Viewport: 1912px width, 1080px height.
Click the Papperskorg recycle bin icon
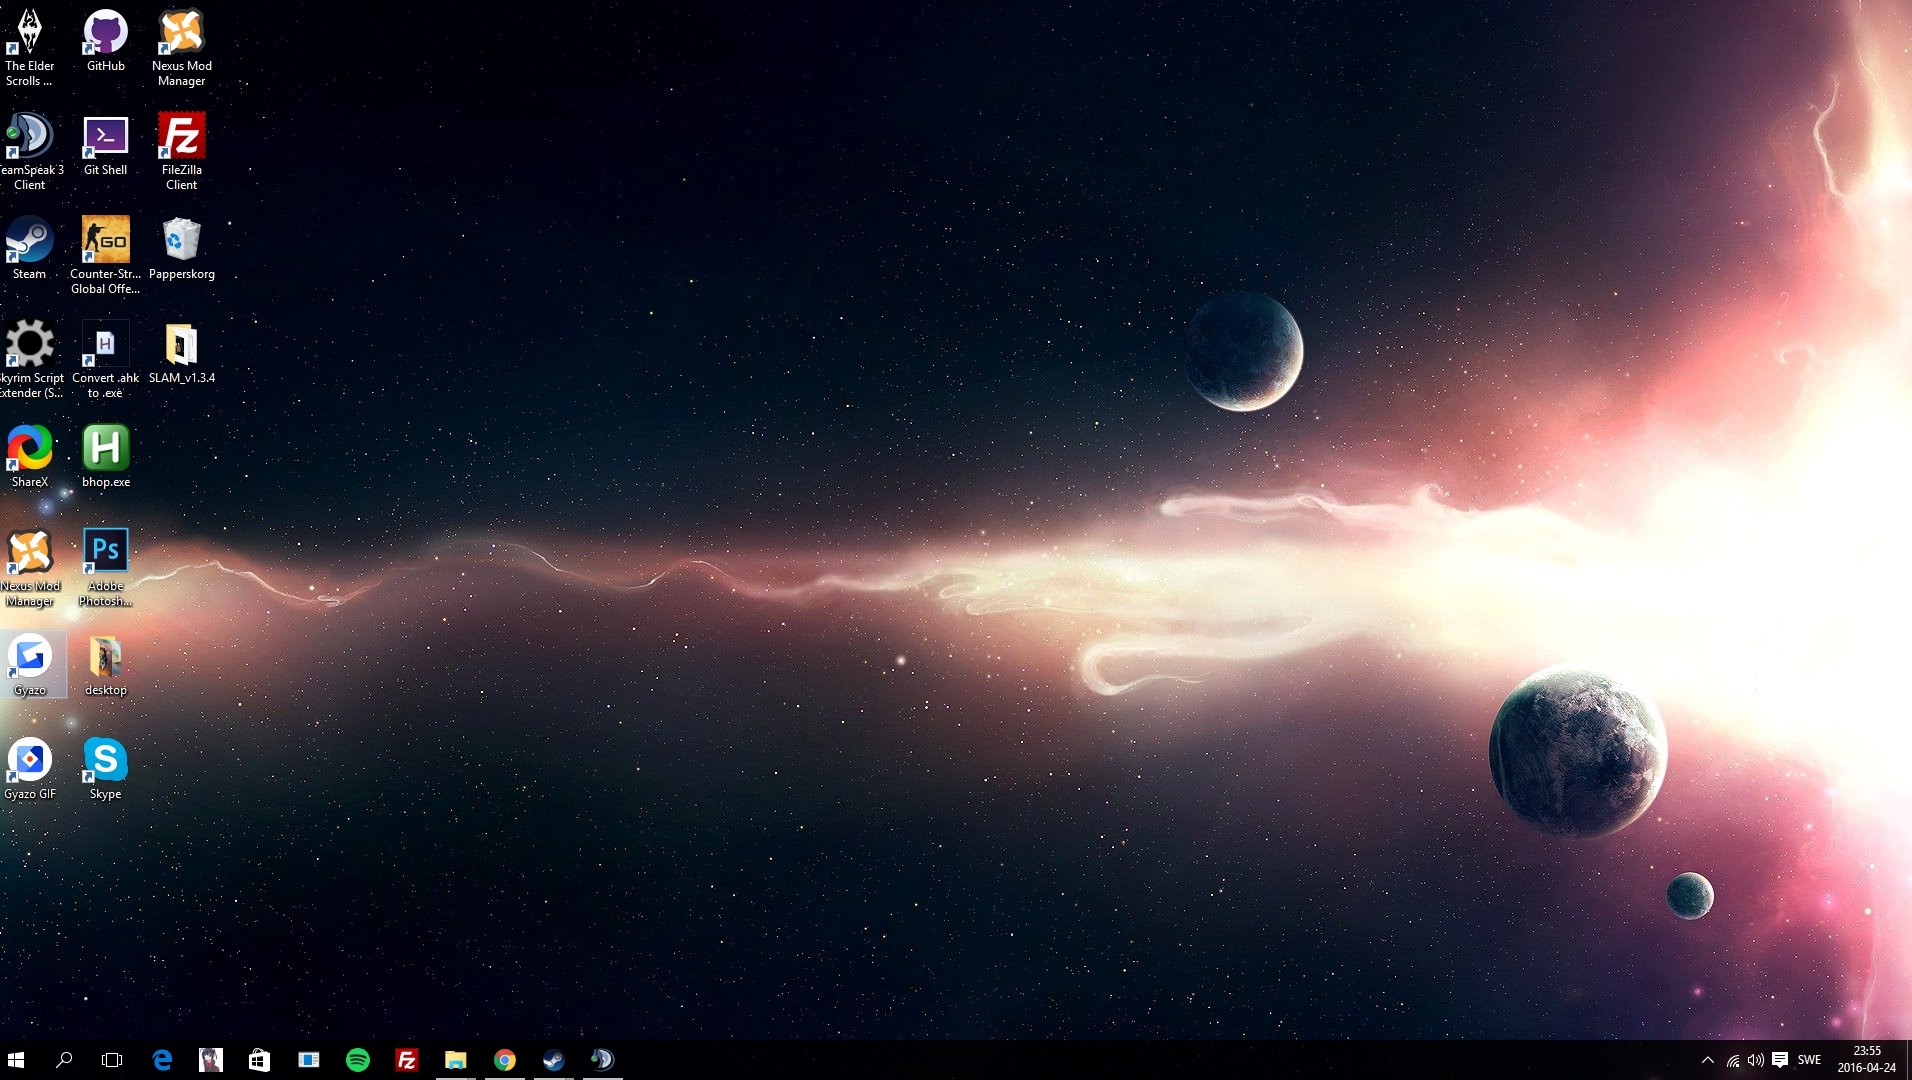click(182, 249)
